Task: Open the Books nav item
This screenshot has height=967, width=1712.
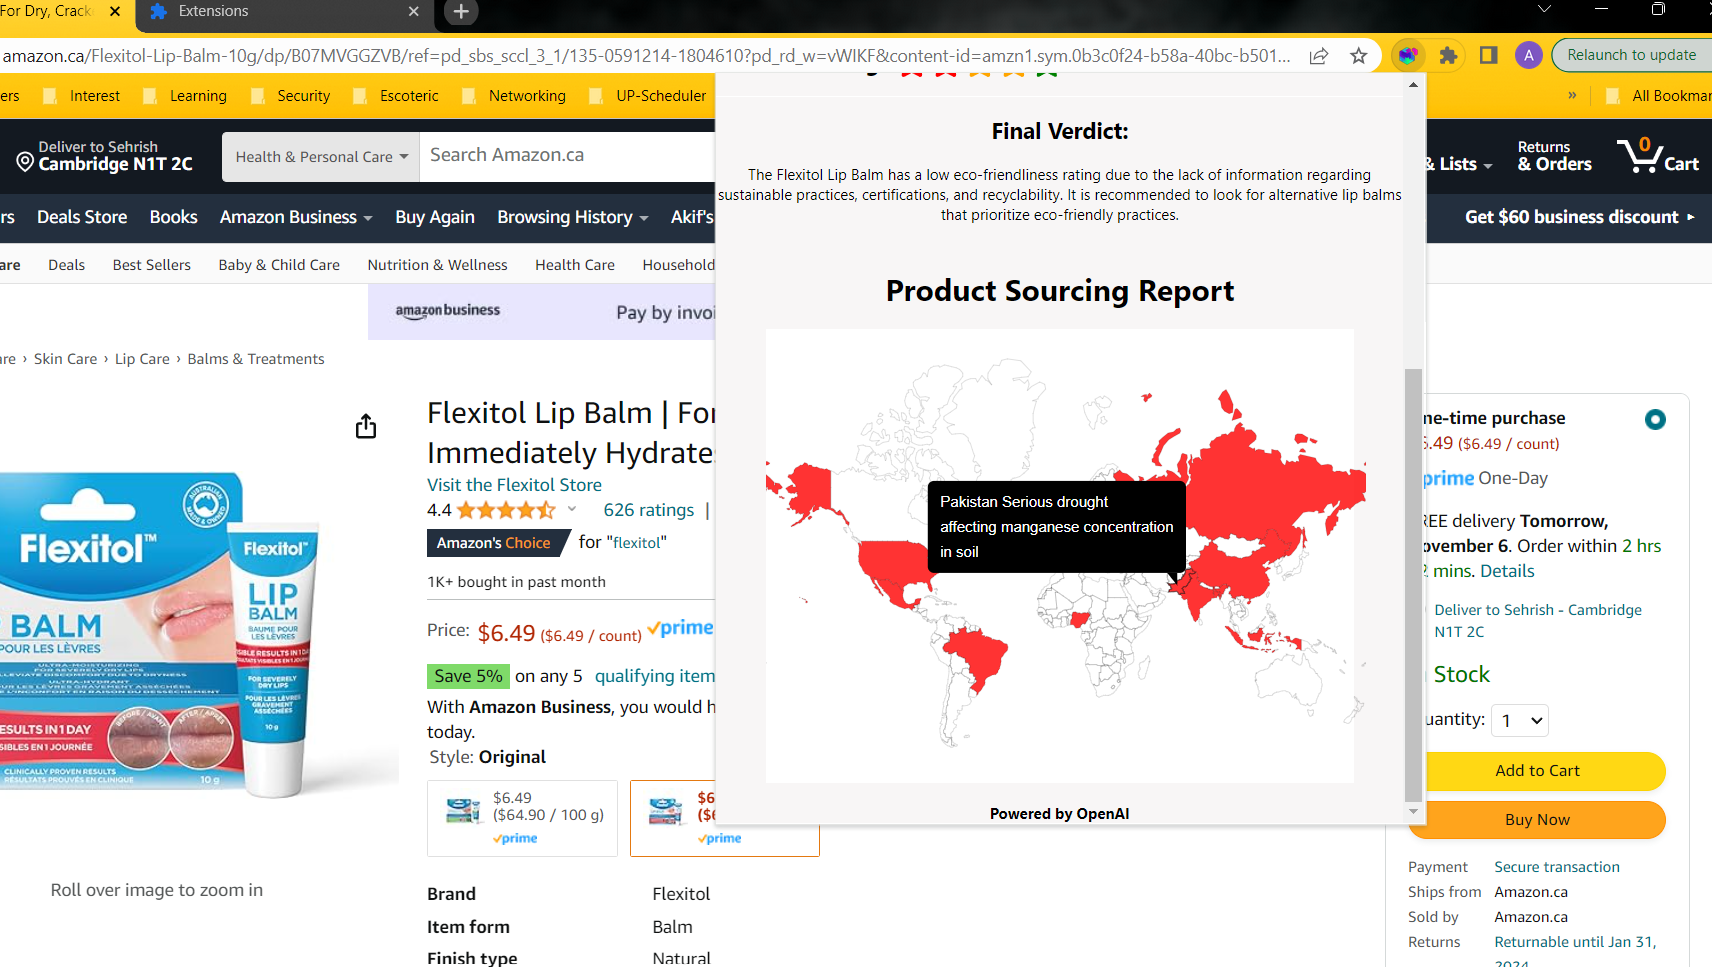Action: click(x=173, y=217)
